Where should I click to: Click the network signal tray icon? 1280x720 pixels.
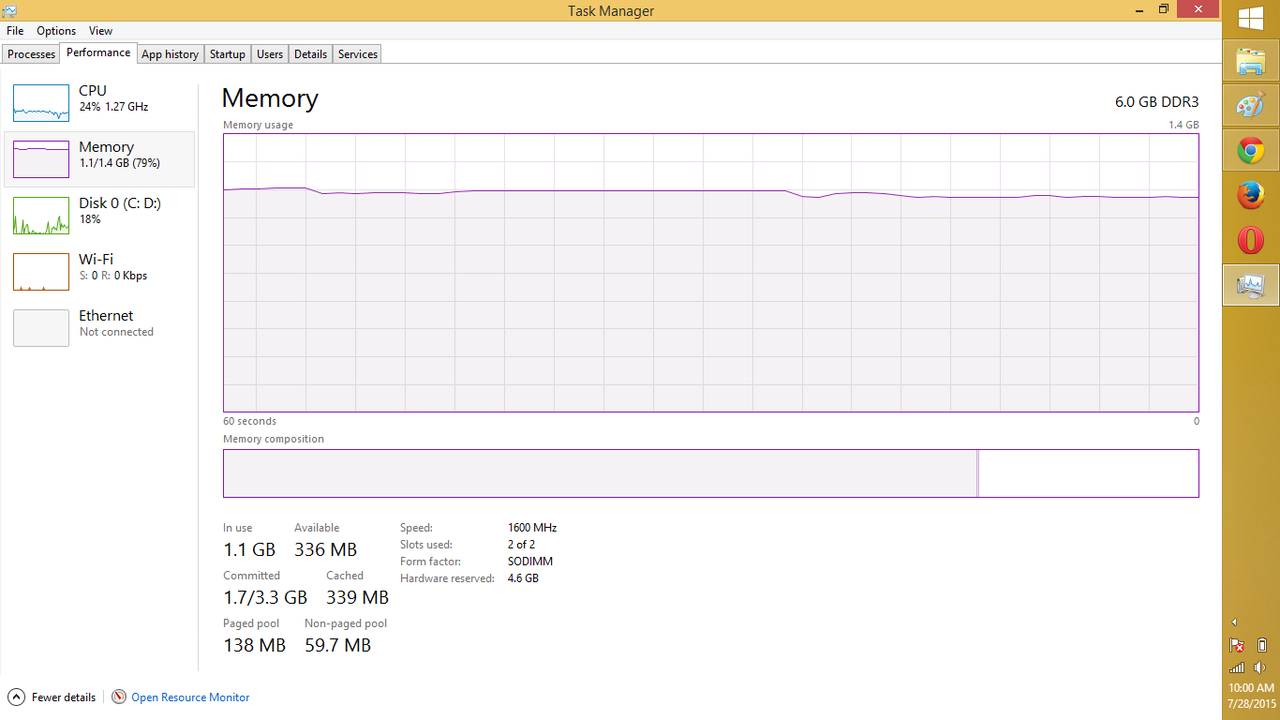(1237, 668)
